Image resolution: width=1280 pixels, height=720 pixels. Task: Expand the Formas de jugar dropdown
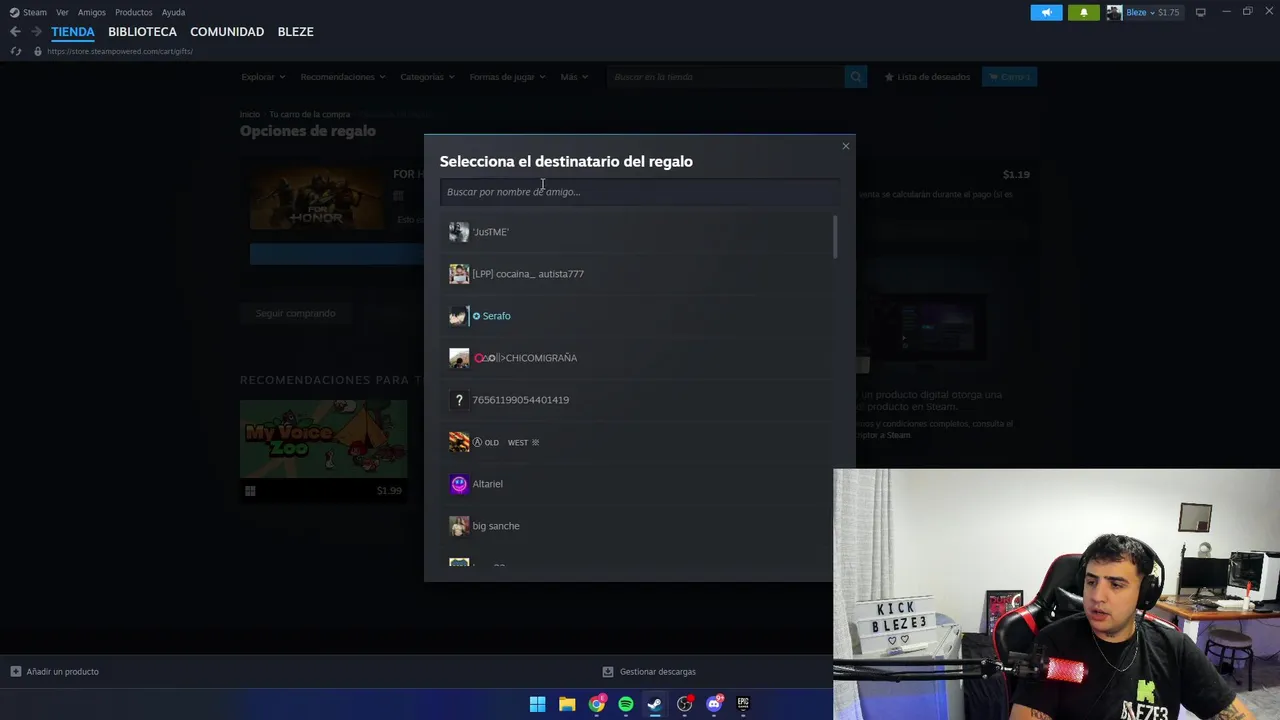click(x=508, y=77)
